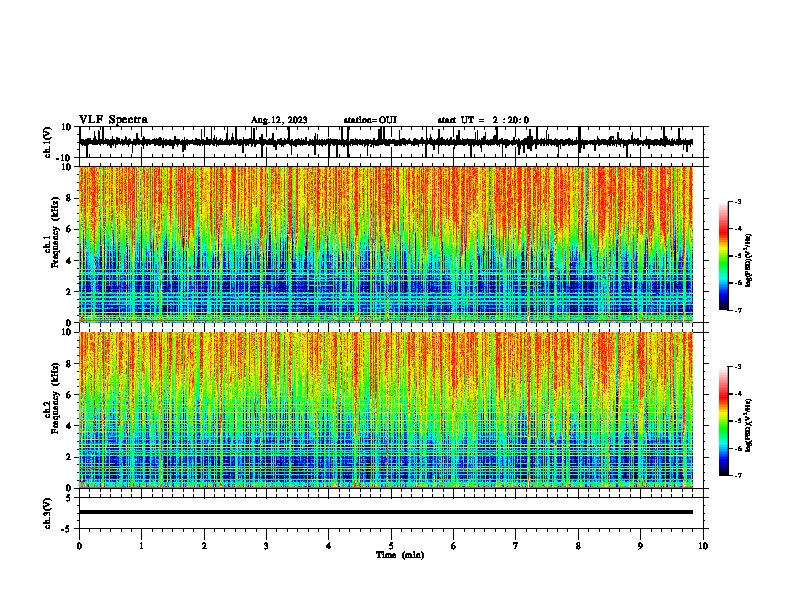Image resolution: width=792 pixels, height=612 pixels.
Task: Click the "7" tick on the time axis
Action: pos(516,546)
